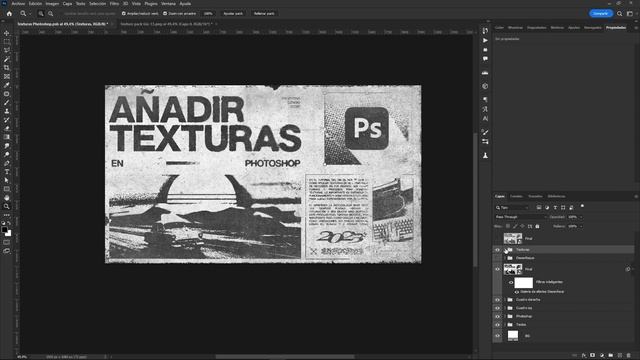Hide the Photoshop group layer
The image size is (640, 360).
[497, 316]
